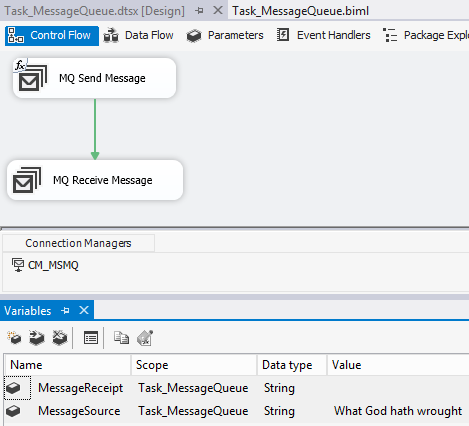The height and width of the screenshot is (426, 469).
Task: Select the Connection Managers tab
Action: tap(78, 243)
